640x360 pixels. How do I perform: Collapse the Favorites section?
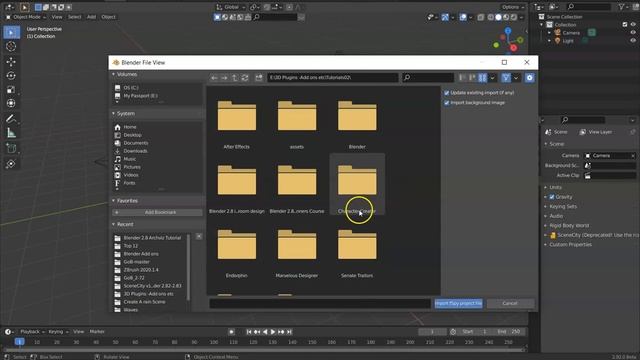click(x=113, y=201)
